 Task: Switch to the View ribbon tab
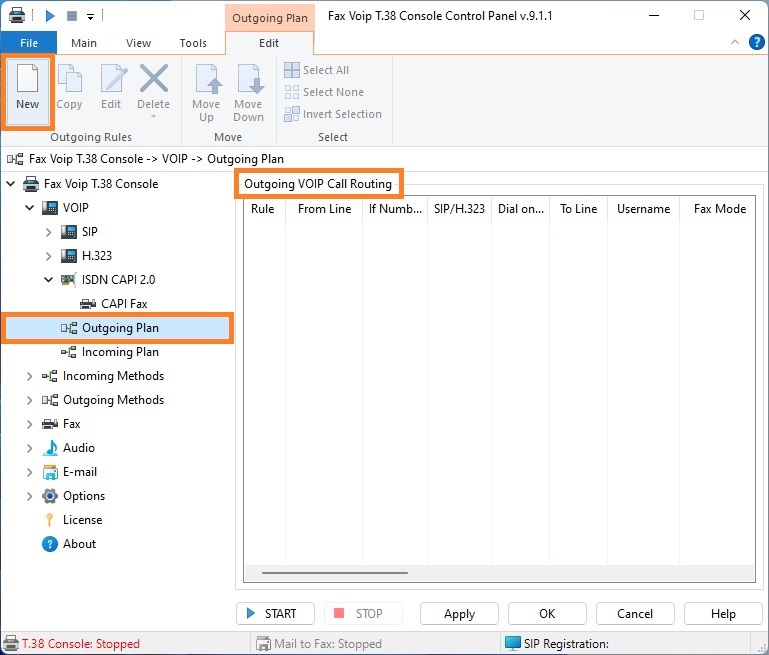(x=138, y=43)
